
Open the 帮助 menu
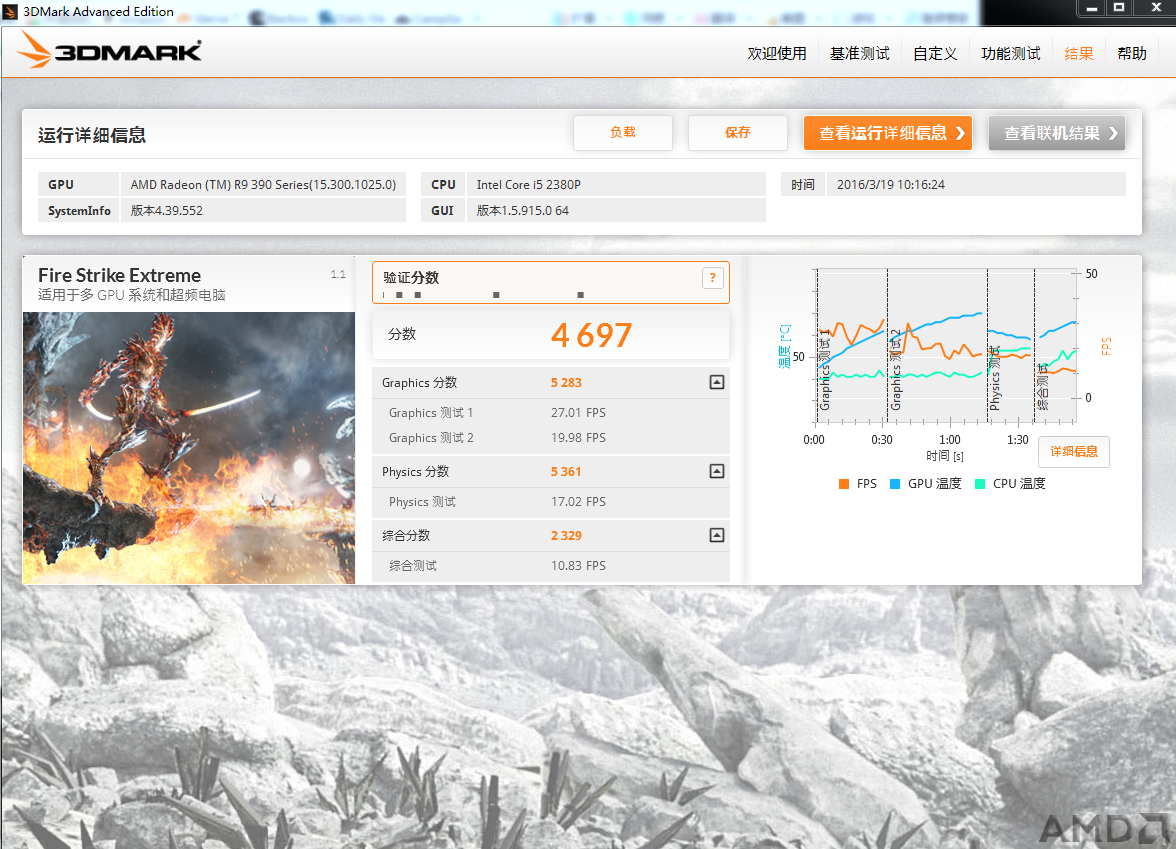[x=1132, y=53]
